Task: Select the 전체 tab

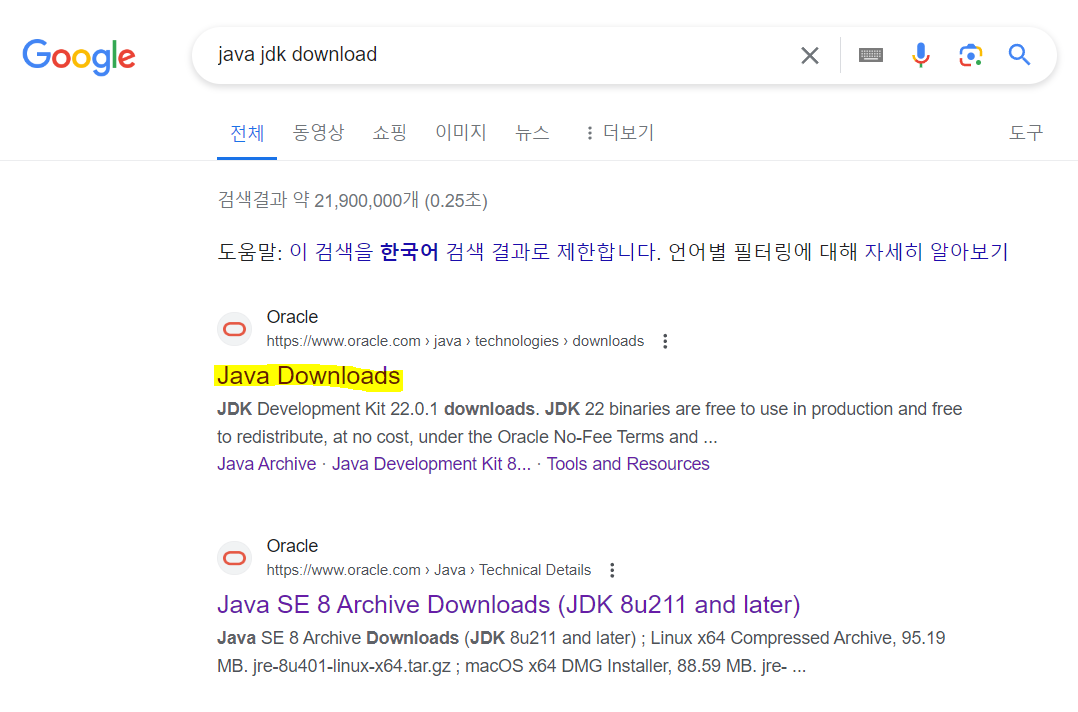Action: point(247,133)
